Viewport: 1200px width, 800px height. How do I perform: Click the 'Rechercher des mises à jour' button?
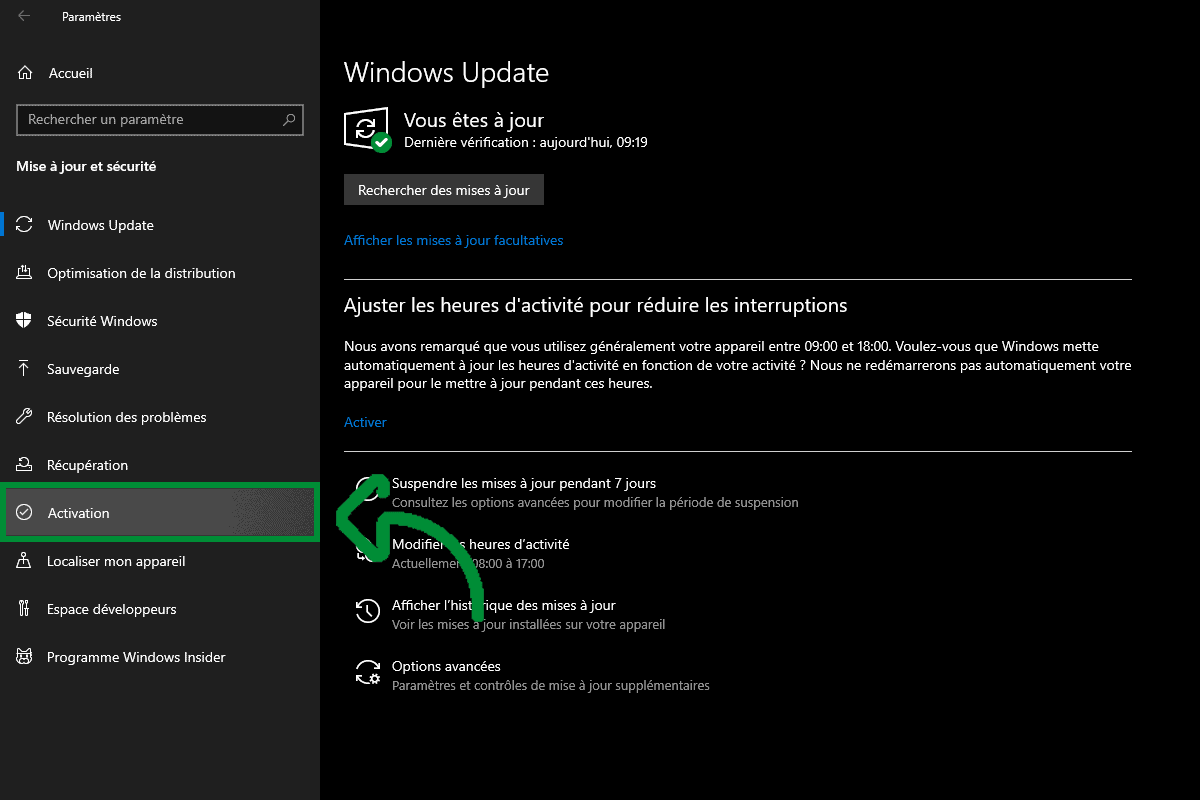click(x=444, y=190)
